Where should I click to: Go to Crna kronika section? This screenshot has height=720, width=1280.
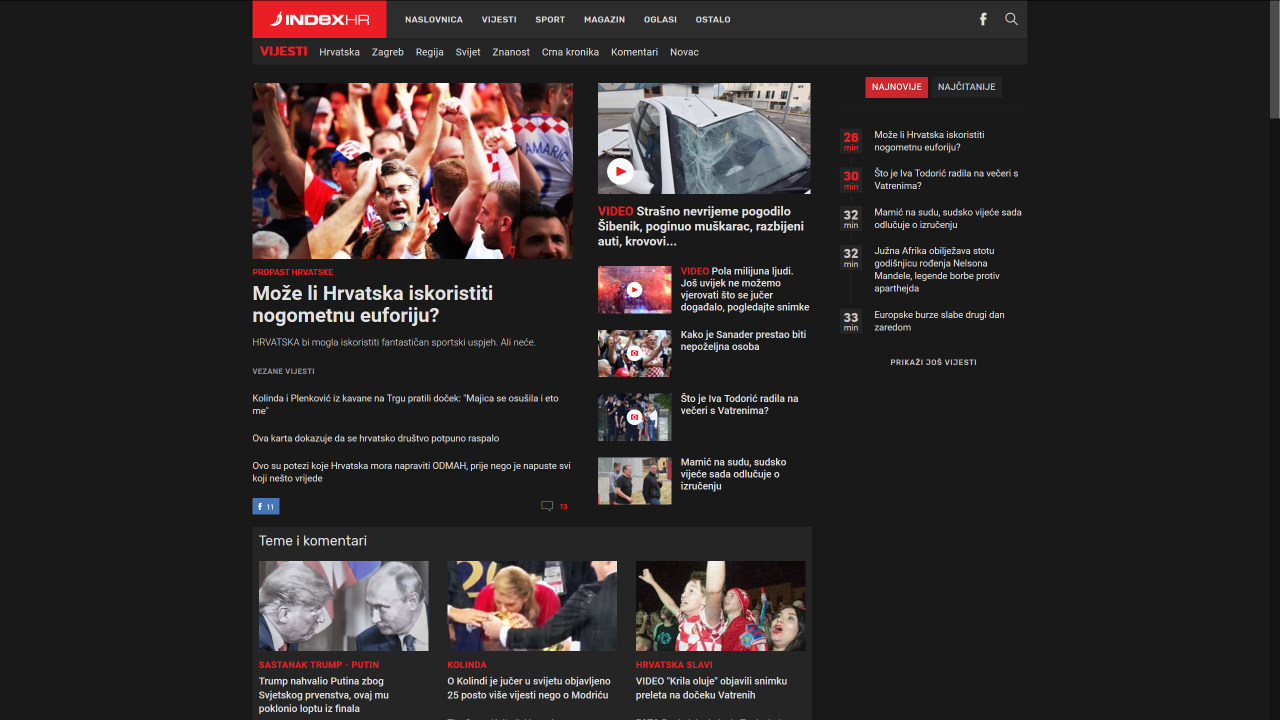click(x=570, y=52)
